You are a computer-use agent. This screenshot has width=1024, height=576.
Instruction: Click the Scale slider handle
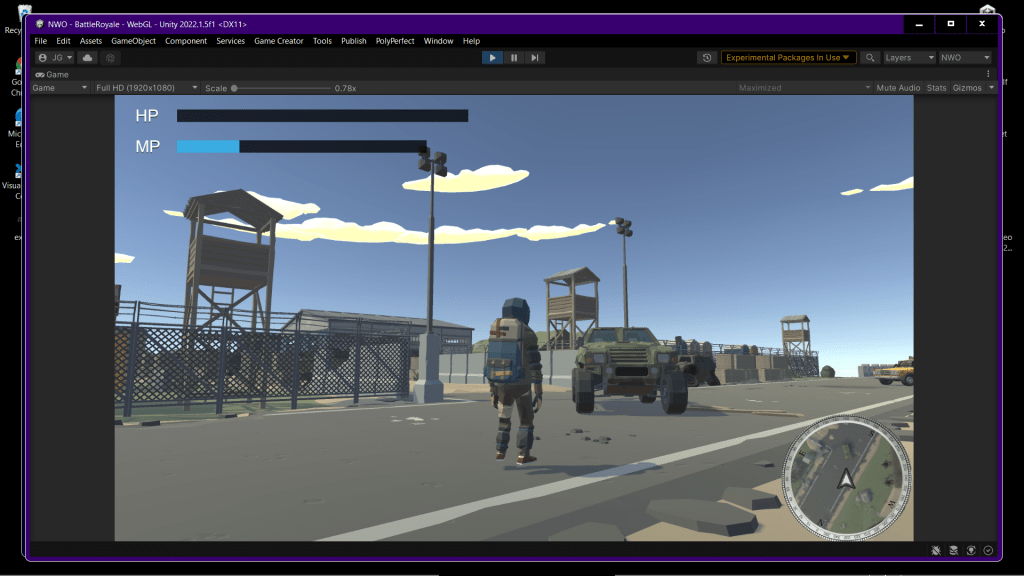click(234, 88)
